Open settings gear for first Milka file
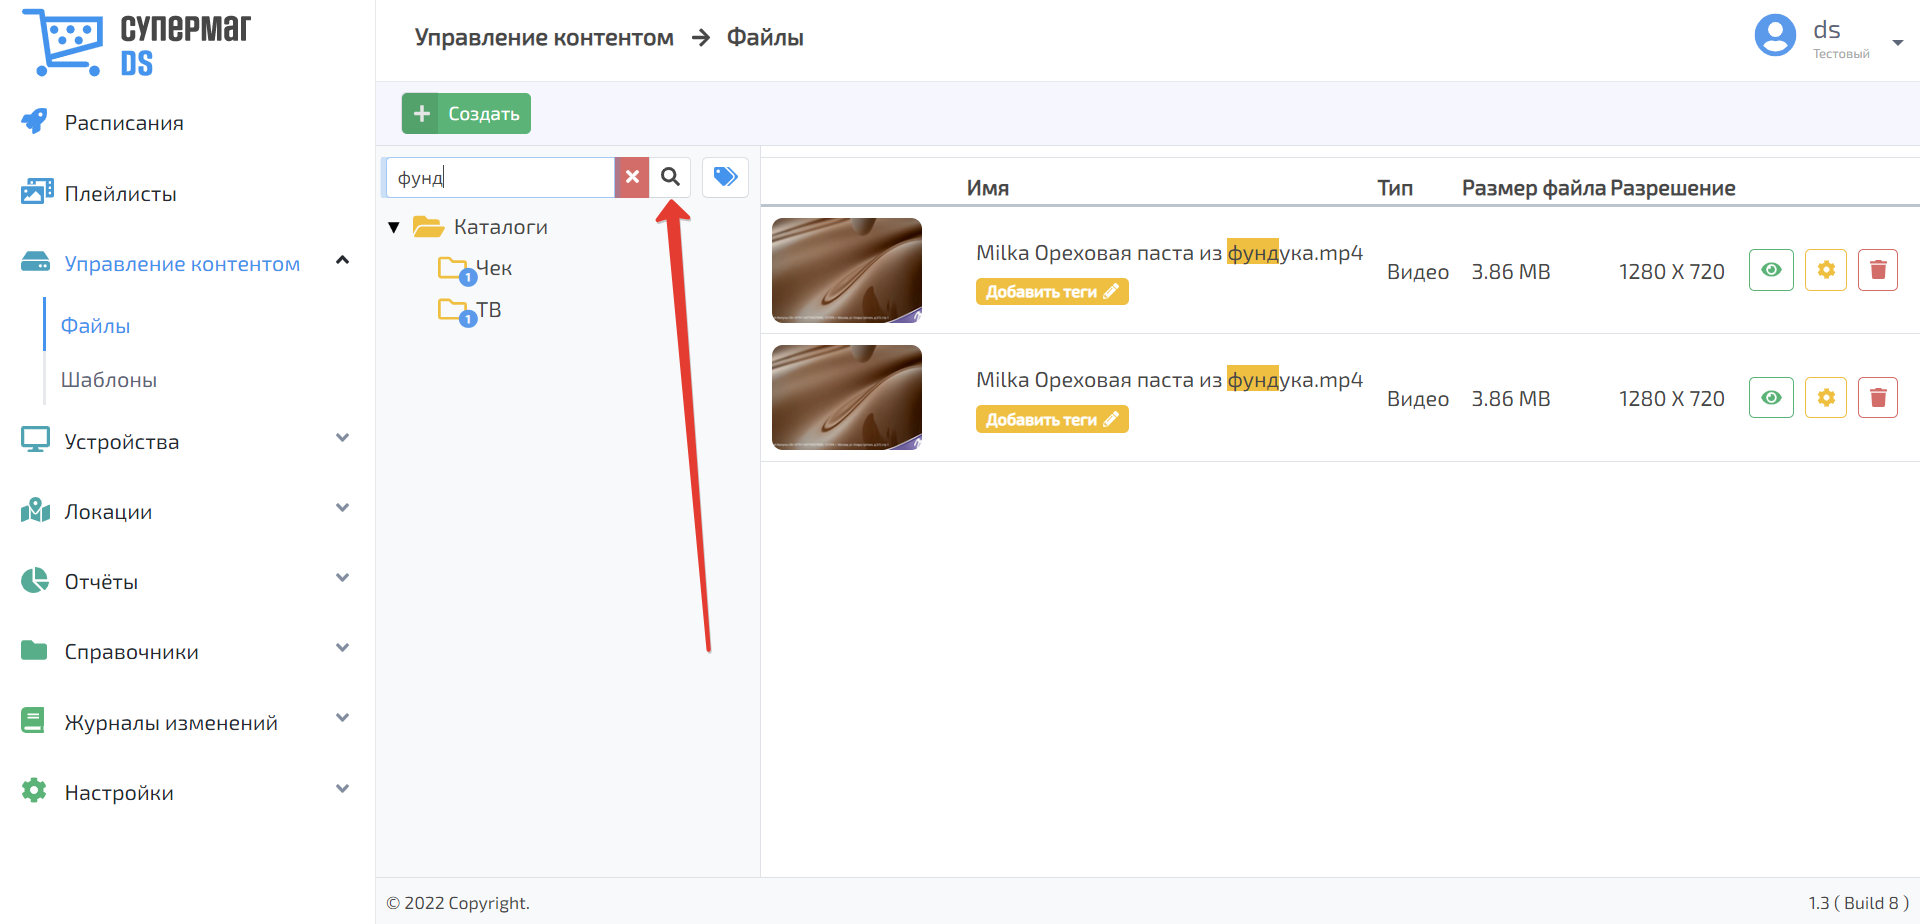Image resolution: width=1920 pixels, height=924 pixels. tap(1826, 270)
